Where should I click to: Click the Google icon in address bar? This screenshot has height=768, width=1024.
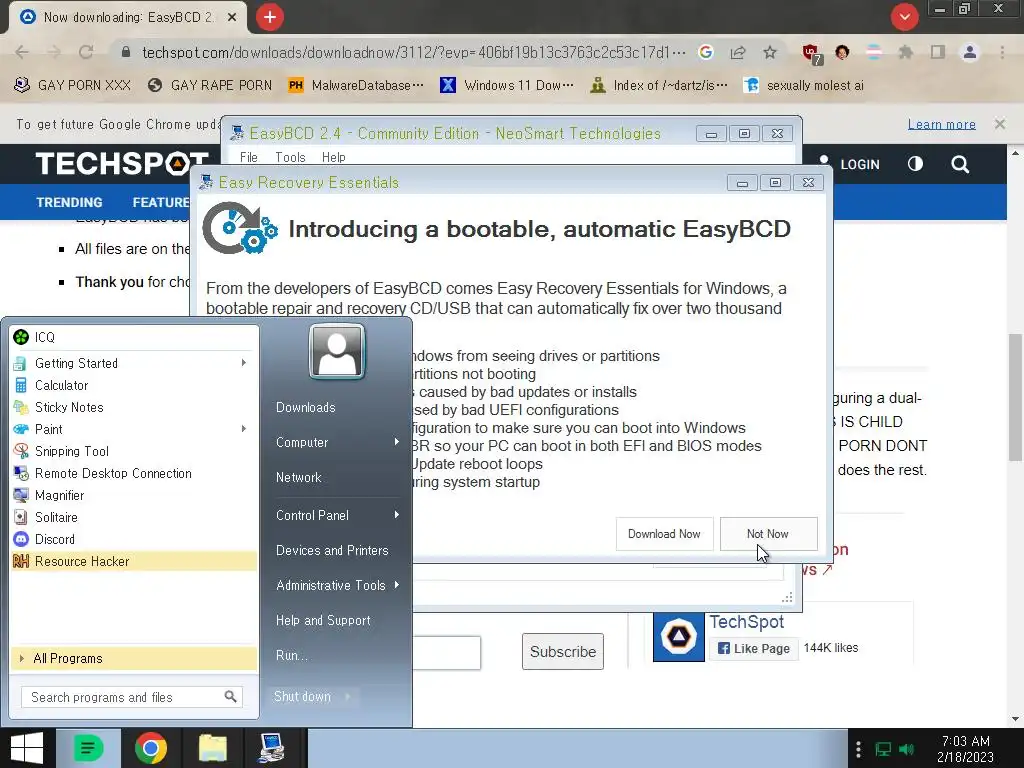(706, 52)
